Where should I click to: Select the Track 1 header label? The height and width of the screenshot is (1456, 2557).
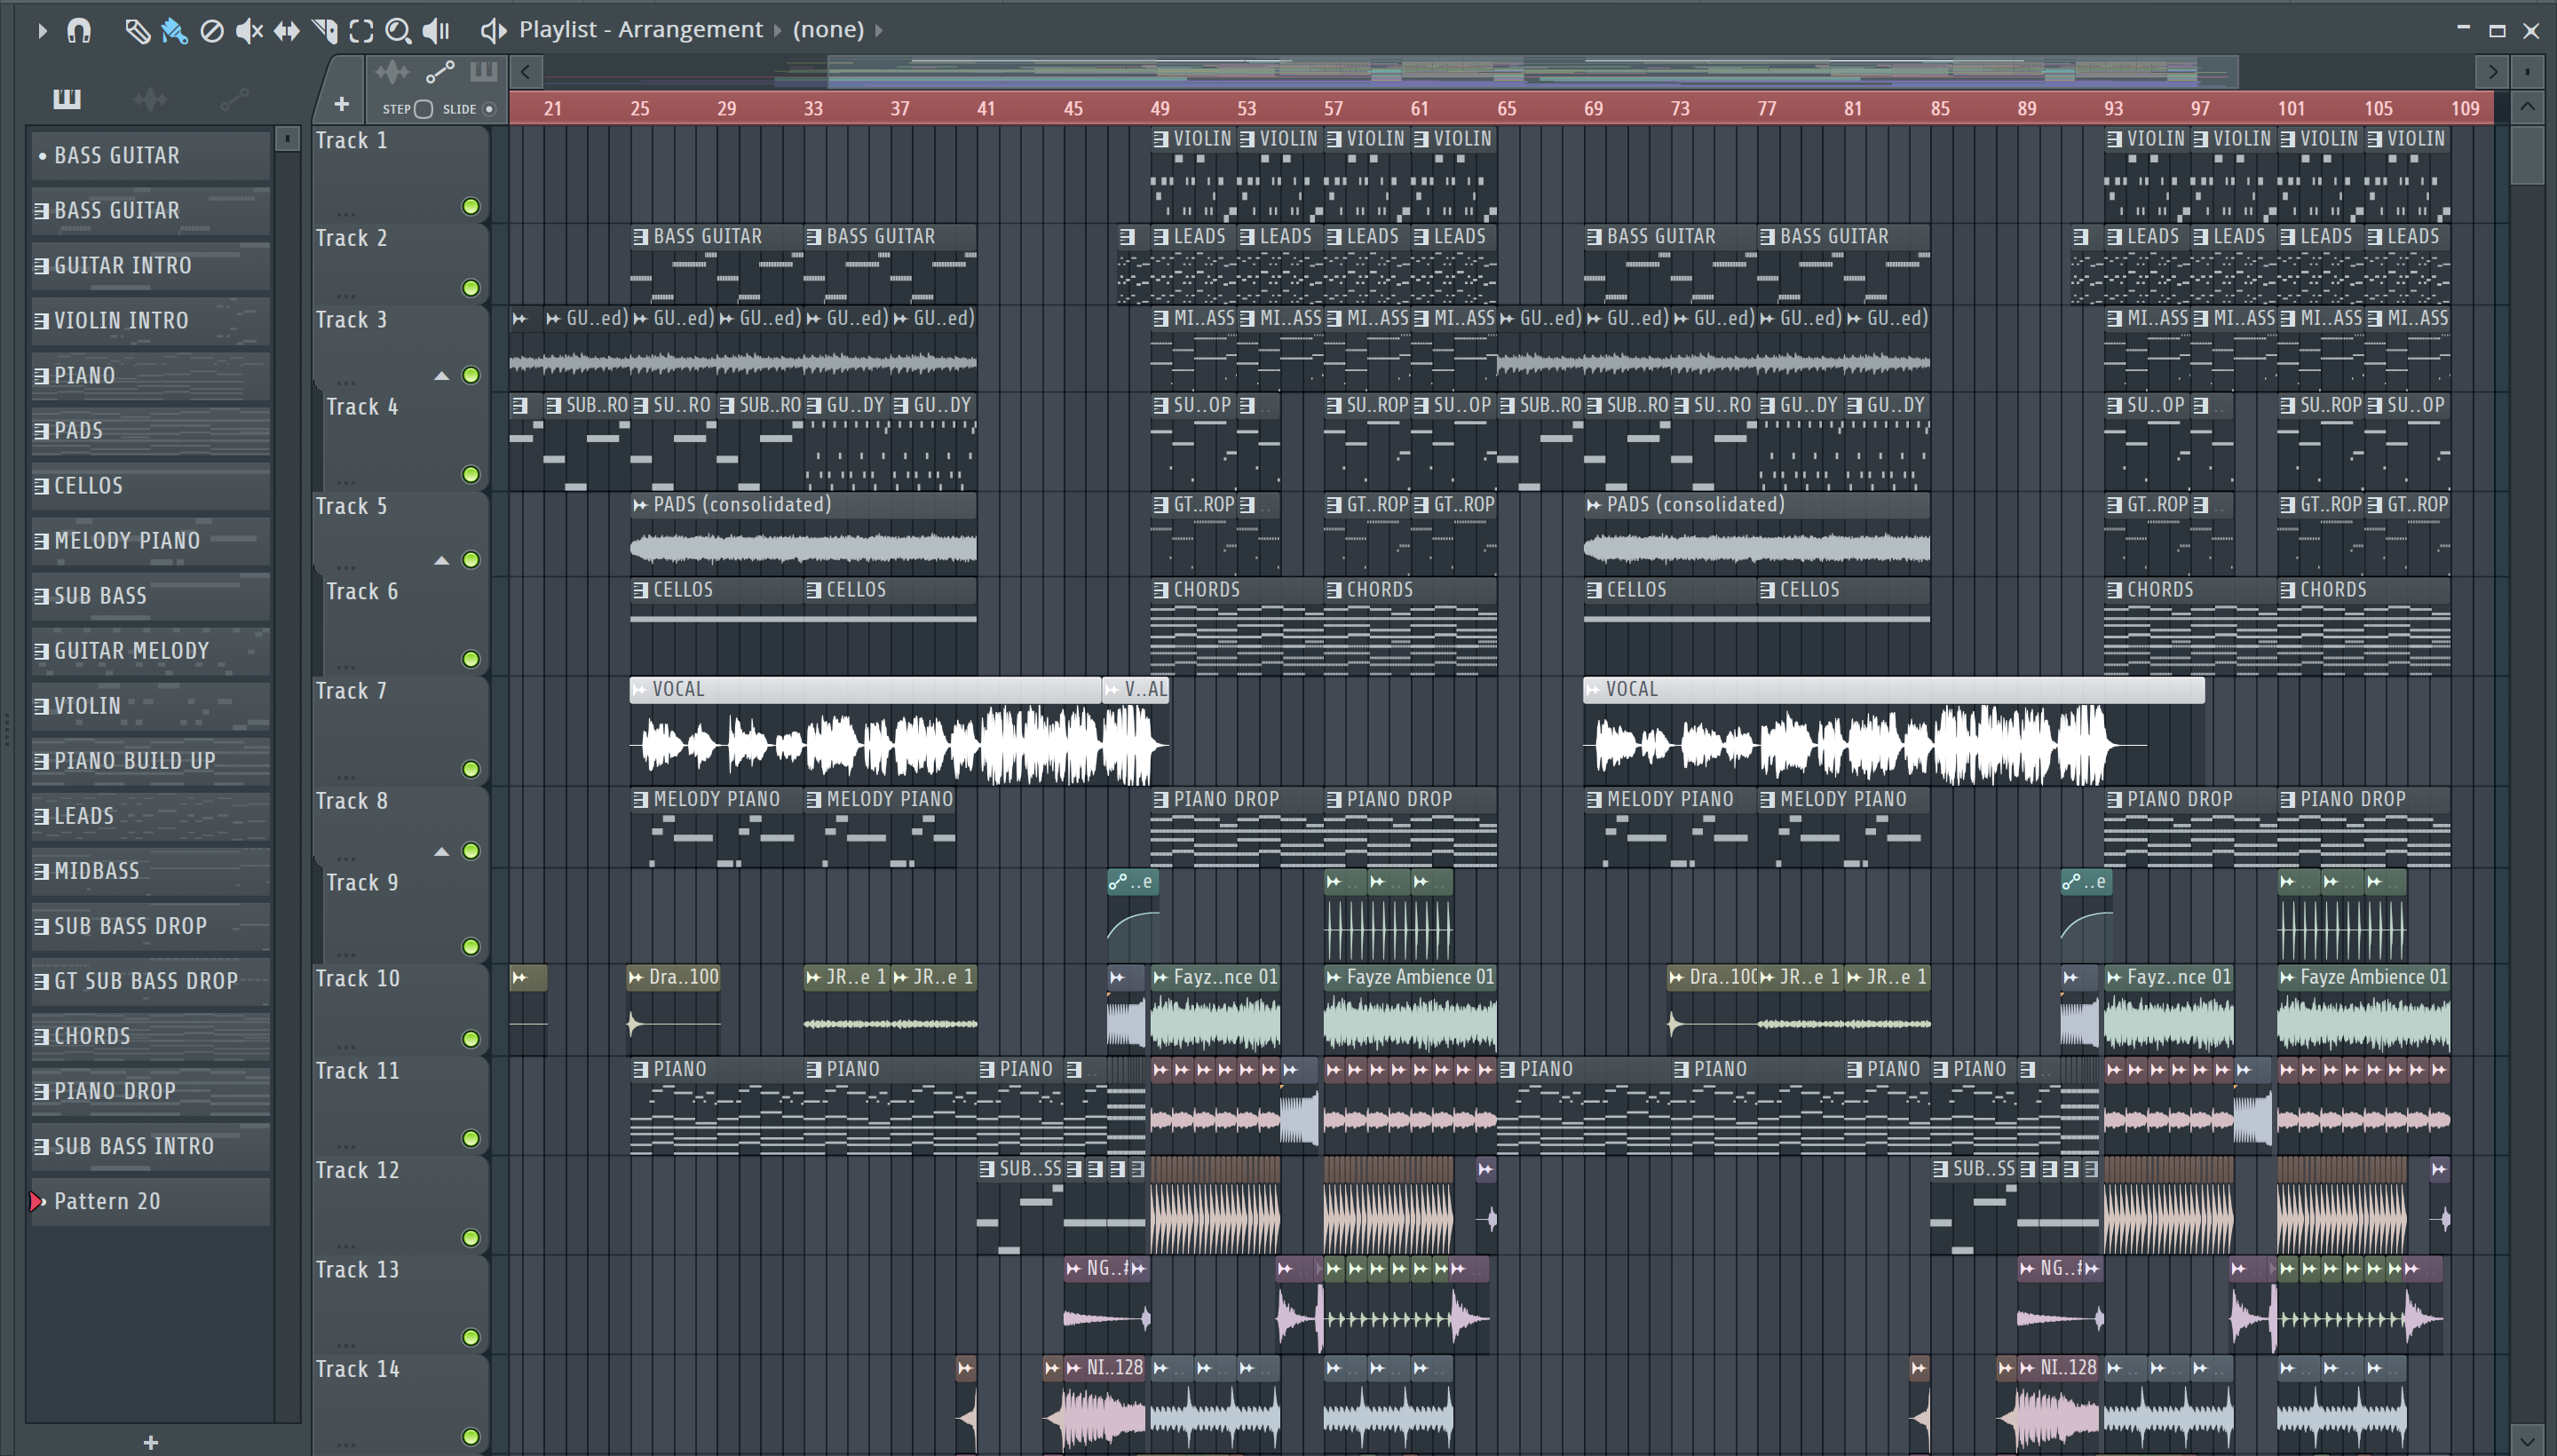(351, 141)
